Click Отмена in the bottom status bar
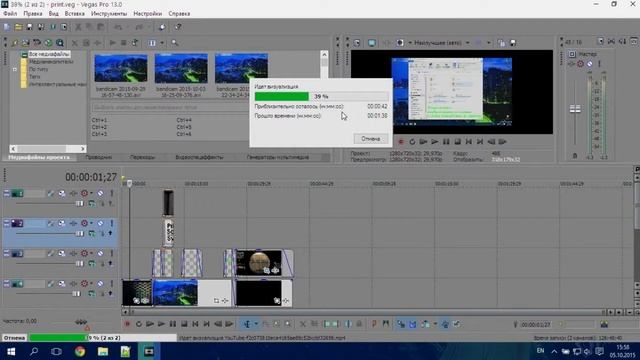Image resolution: width=640 pixels, height=360 pixels. click(15, 338)
